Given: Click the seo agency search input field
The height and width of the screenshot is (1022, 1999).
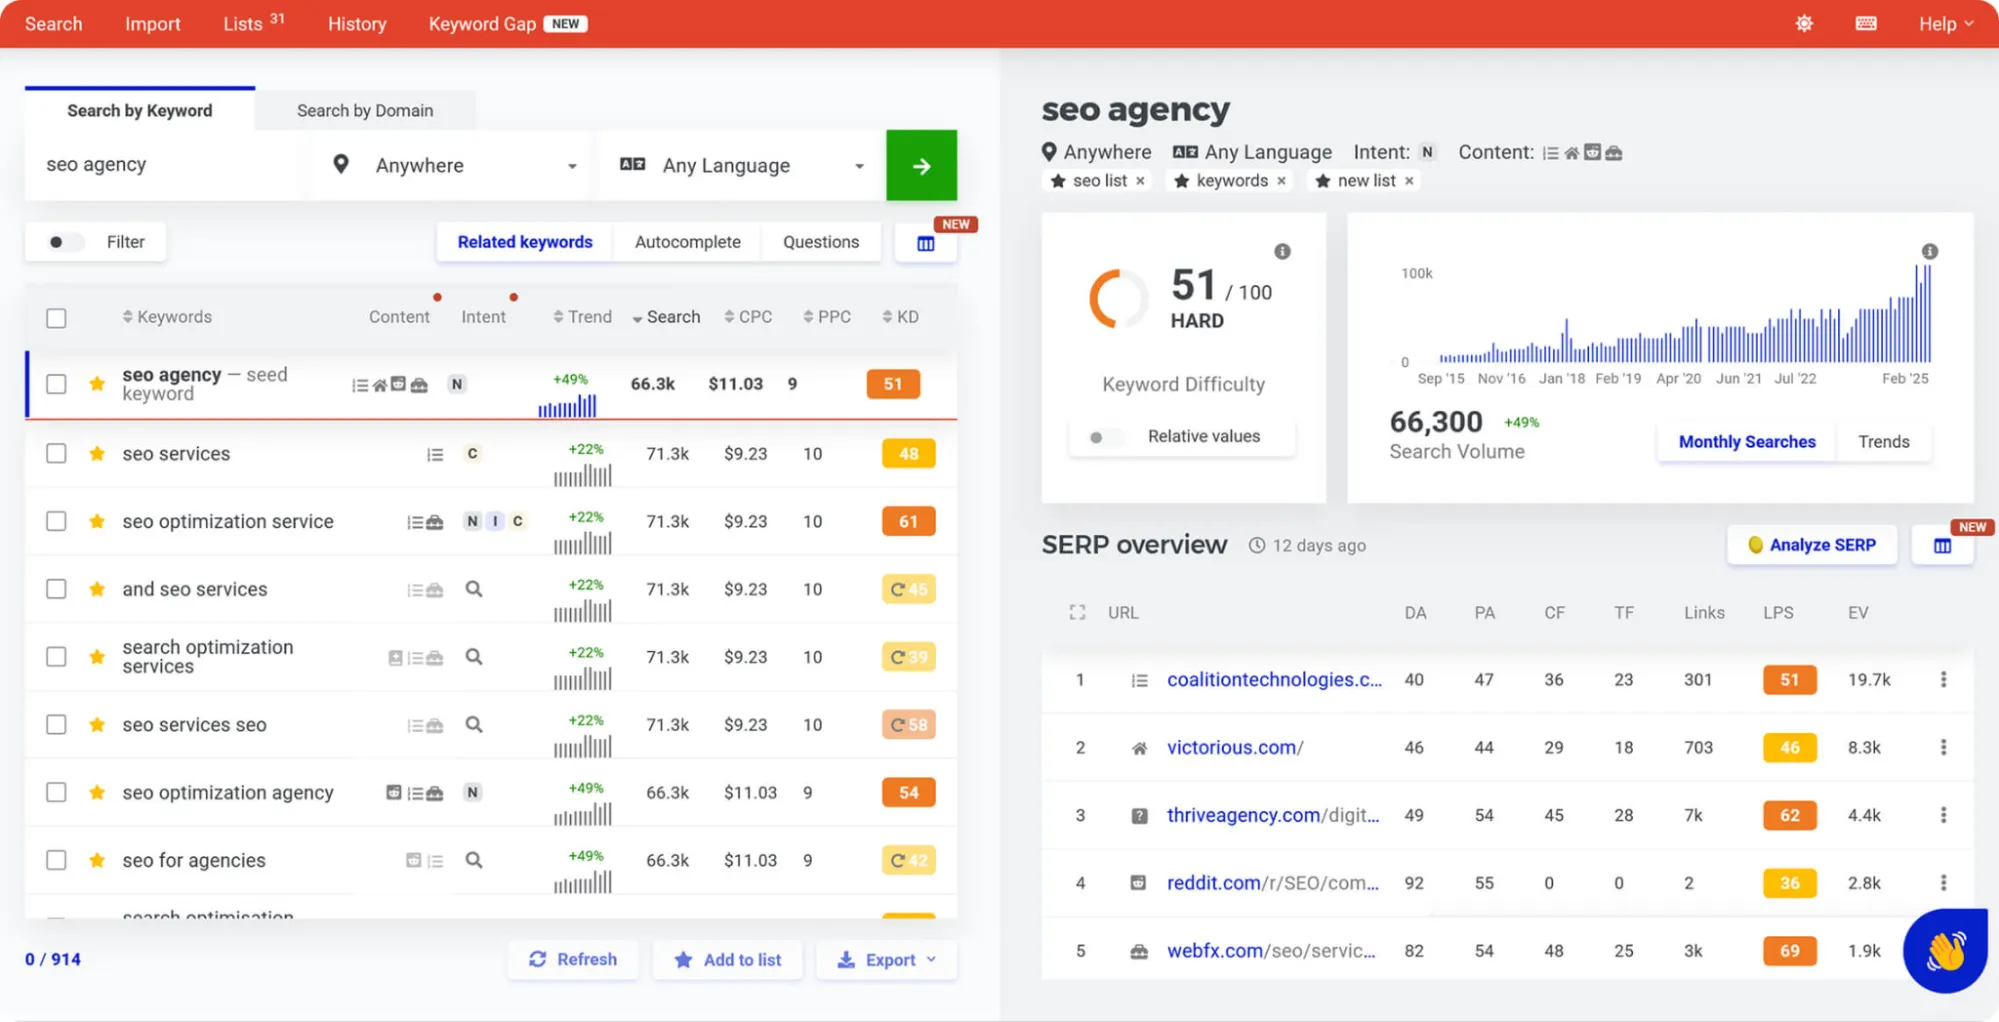Looking at the screenshot, I should pyautogui.click(x=160, y=164).
